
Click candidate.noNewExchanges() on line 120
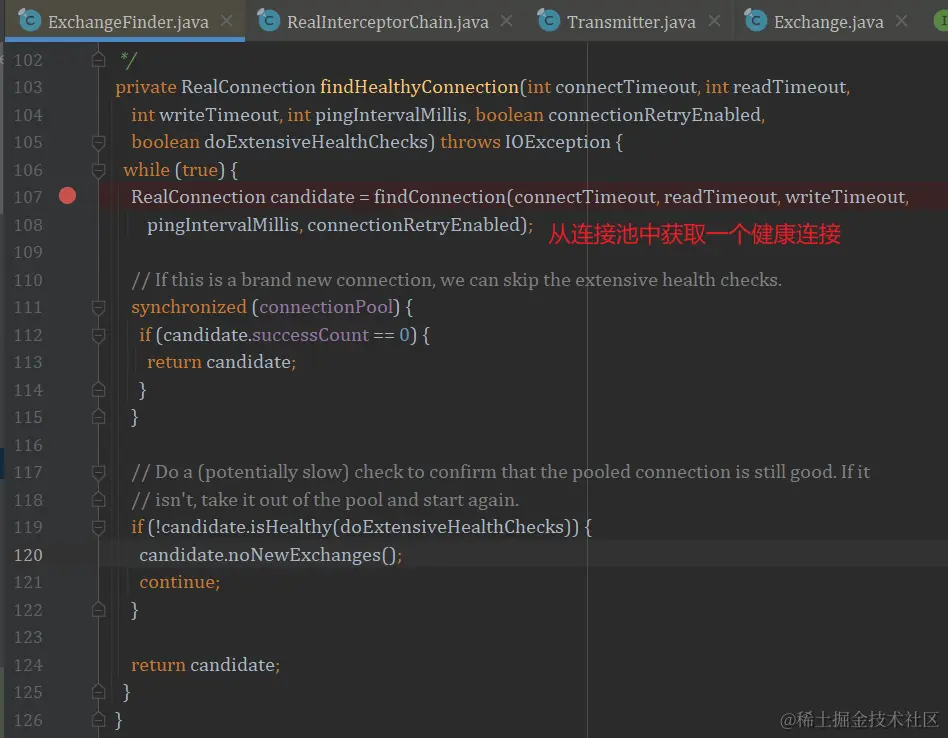point(270,555)
